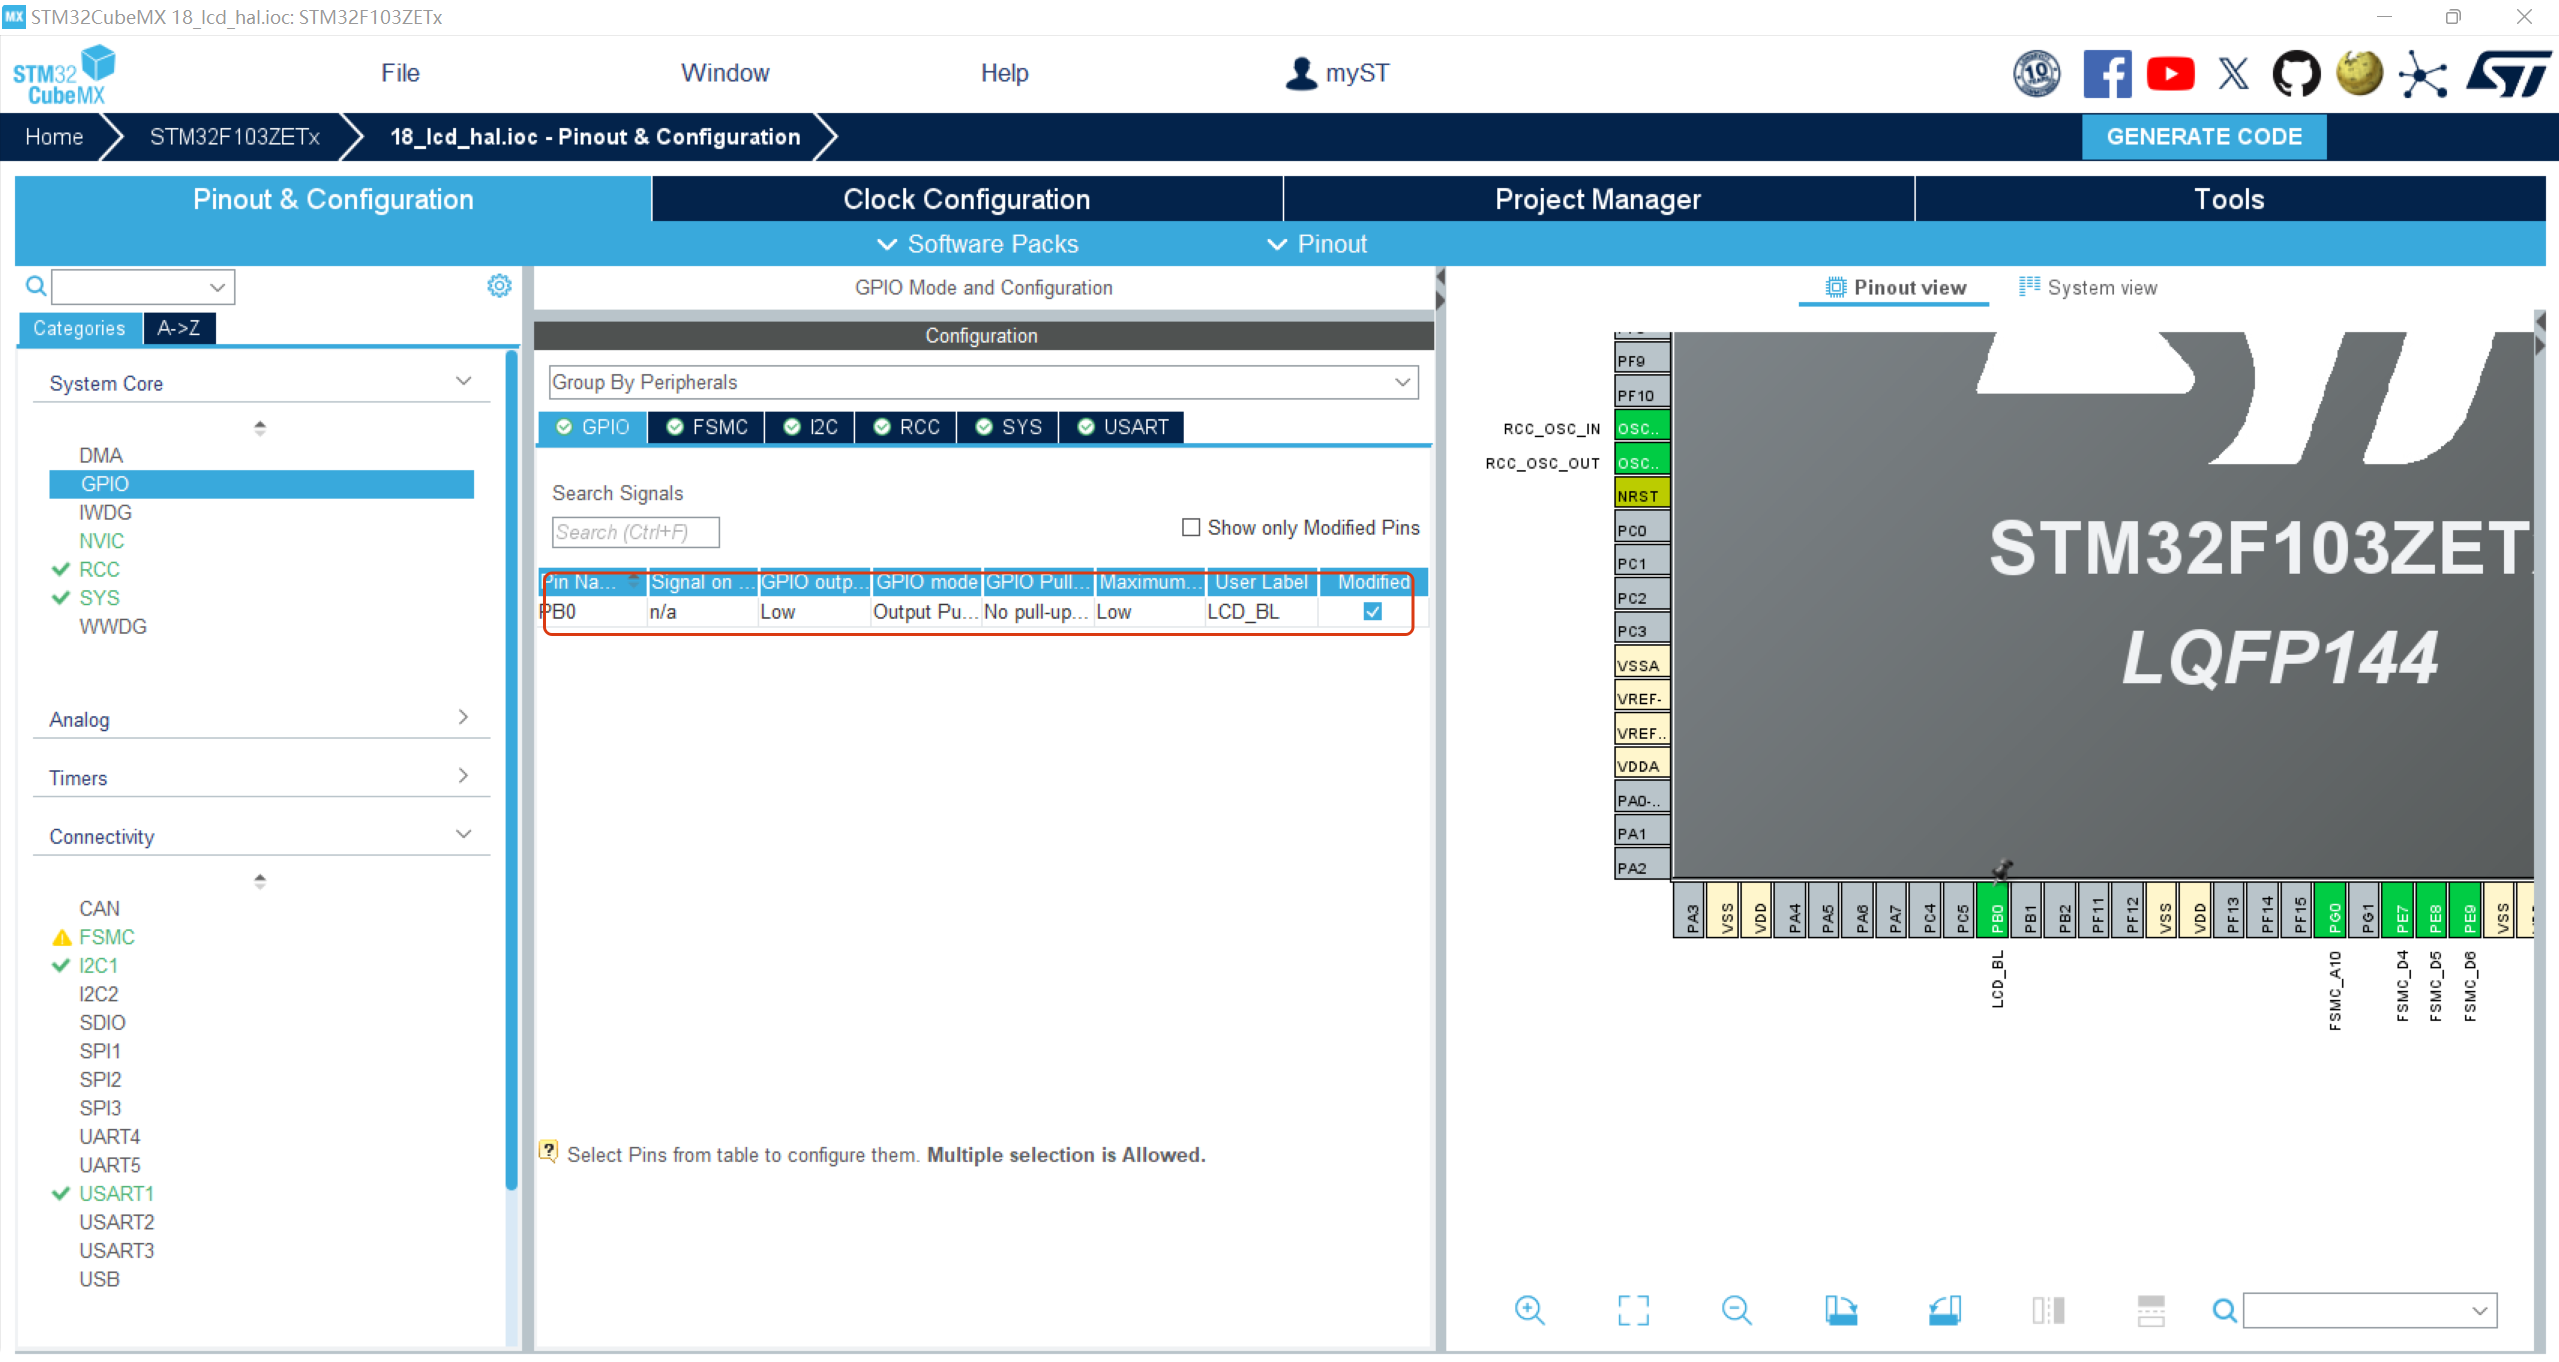The width and height of the screenshot is (2559, 1362).
Task: Open the YouTube icon in header
Action: pyautogui.click(x=2170, y=74)
